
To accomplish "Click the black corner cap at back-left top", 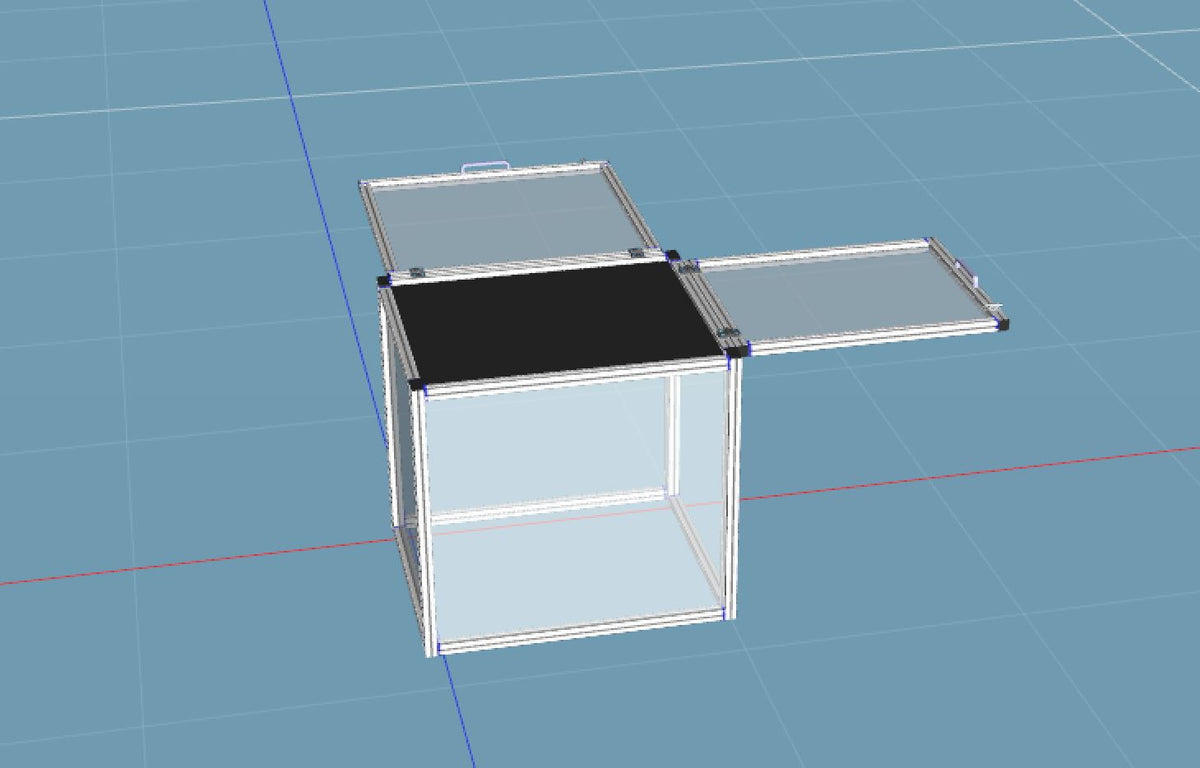I will tap(384, 282).
